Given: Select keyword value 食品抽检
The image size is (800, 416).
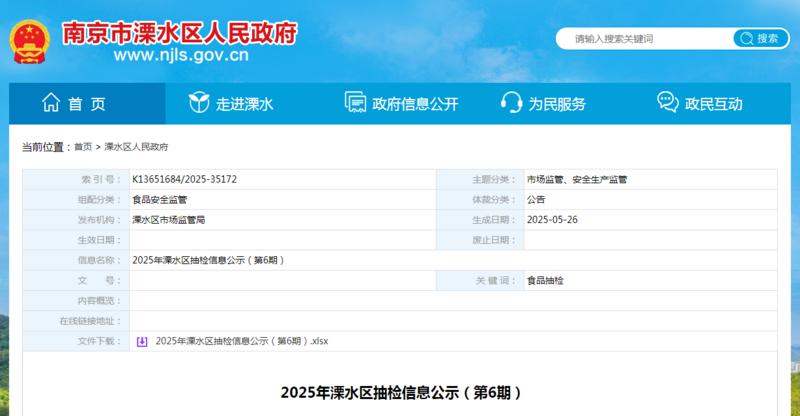Looking at the screenshot, I should [x=545, y=280].
